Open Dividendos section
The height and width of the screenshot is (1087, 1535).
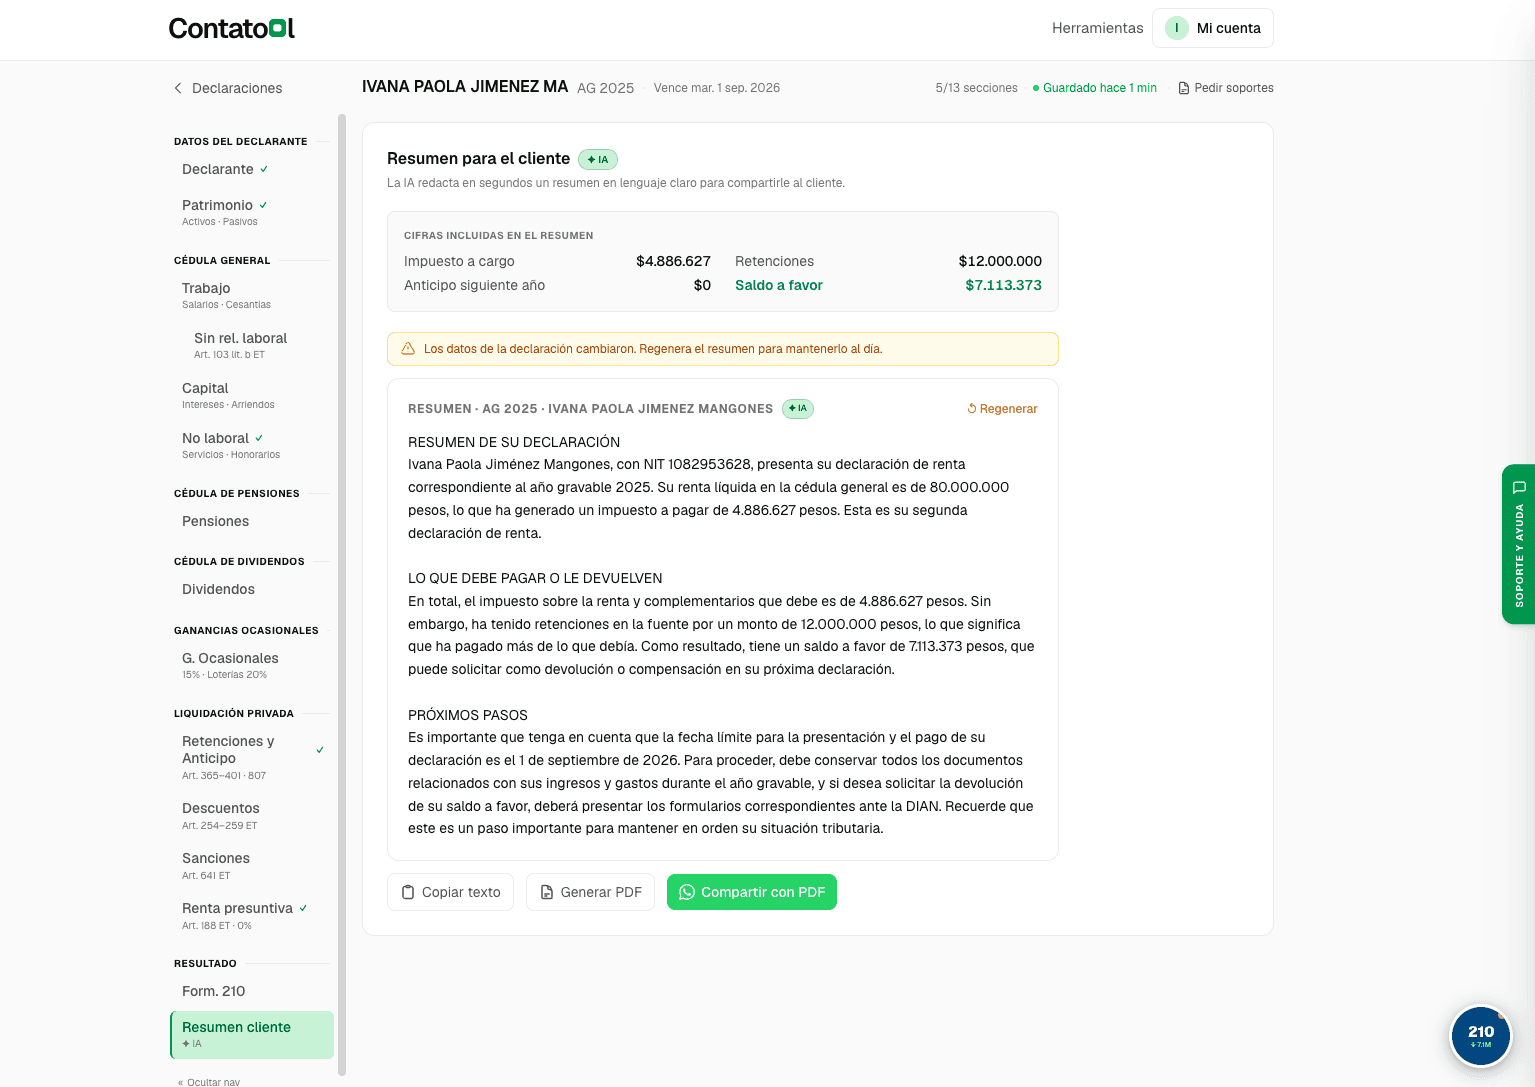pyautogui.click(x=218, y=589)
